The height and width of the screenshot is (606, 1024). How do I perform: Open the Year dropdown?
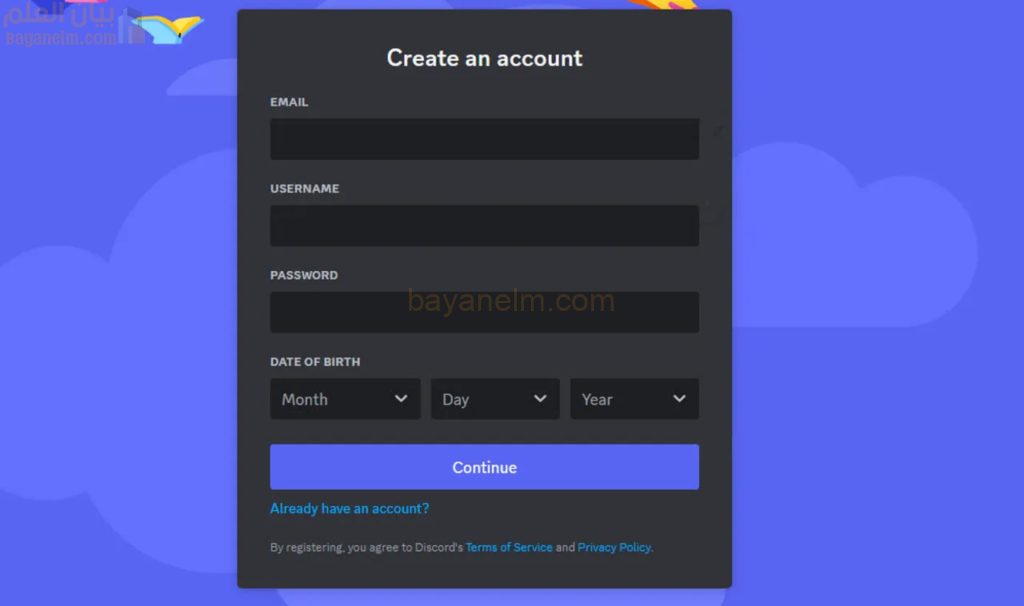(635, 399)
